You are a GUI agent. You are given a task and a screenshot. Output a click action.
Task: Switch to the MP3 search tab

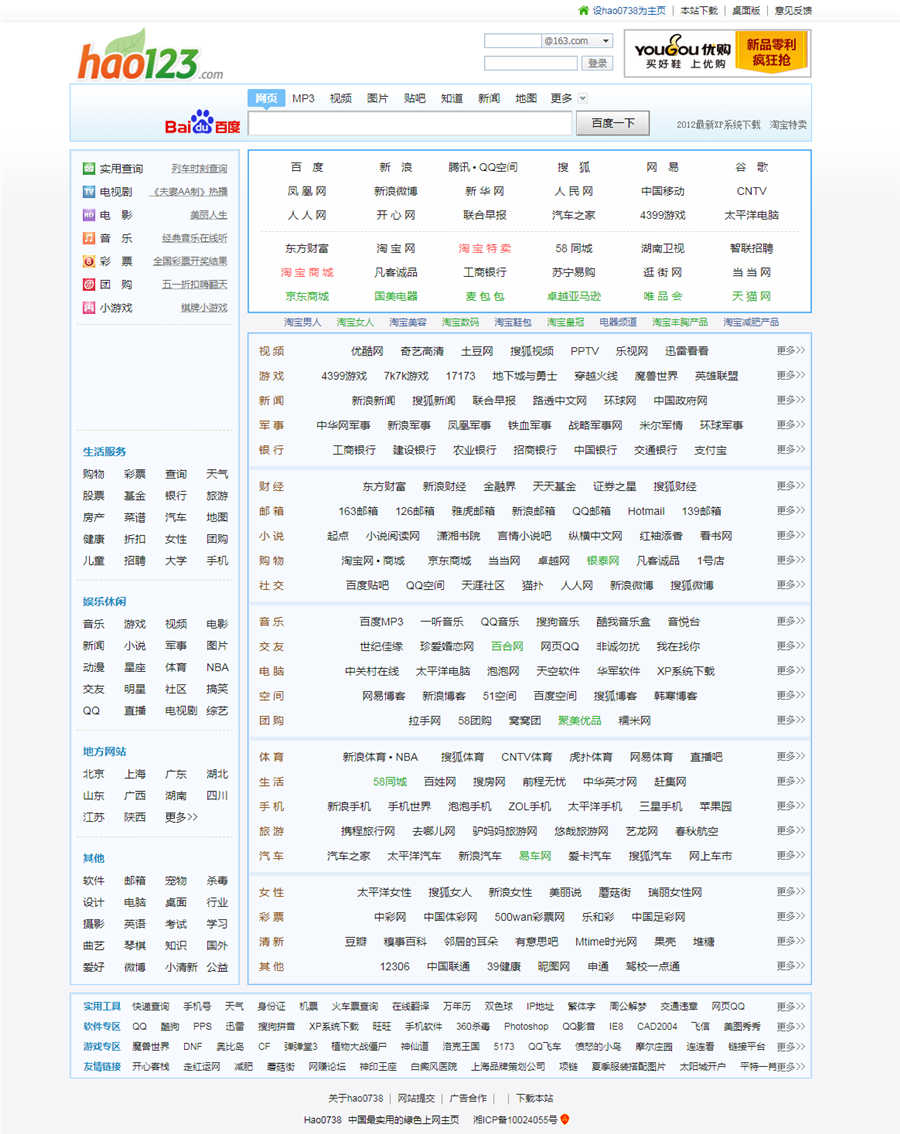pyautogui.click(x=303, y=98)
